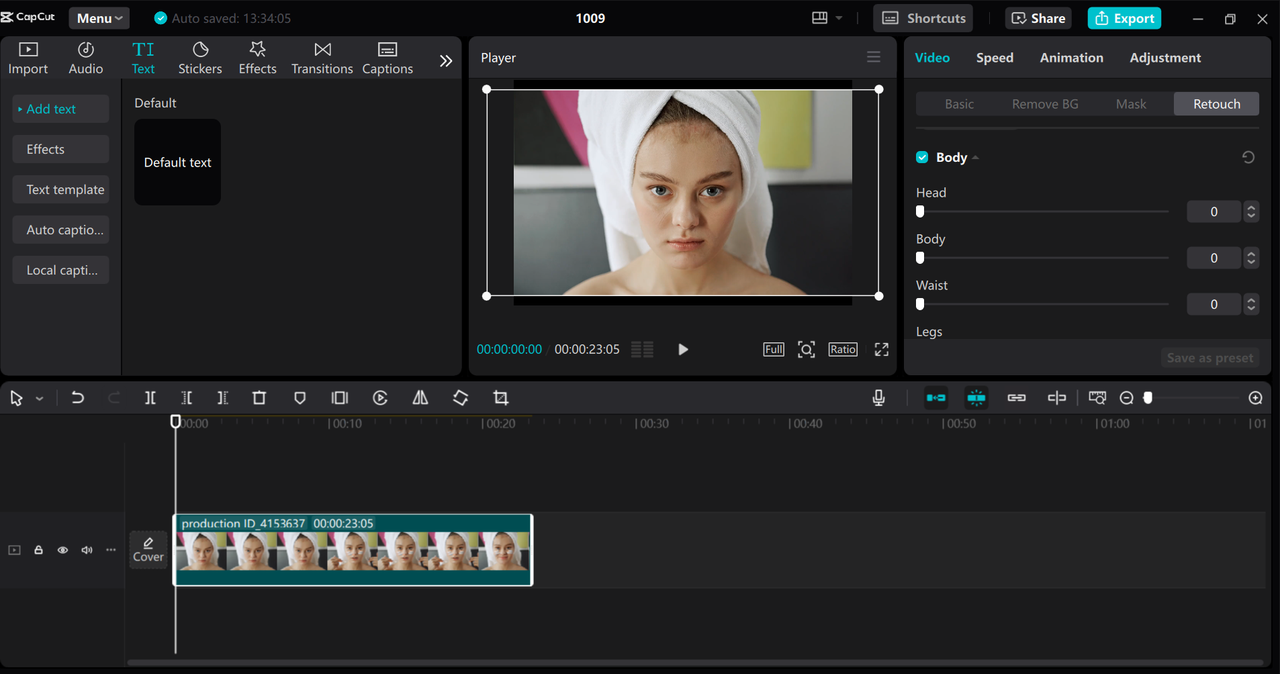
Task: Click the zoom-to-fit preview icon
Action: click(x=806, y=349)
